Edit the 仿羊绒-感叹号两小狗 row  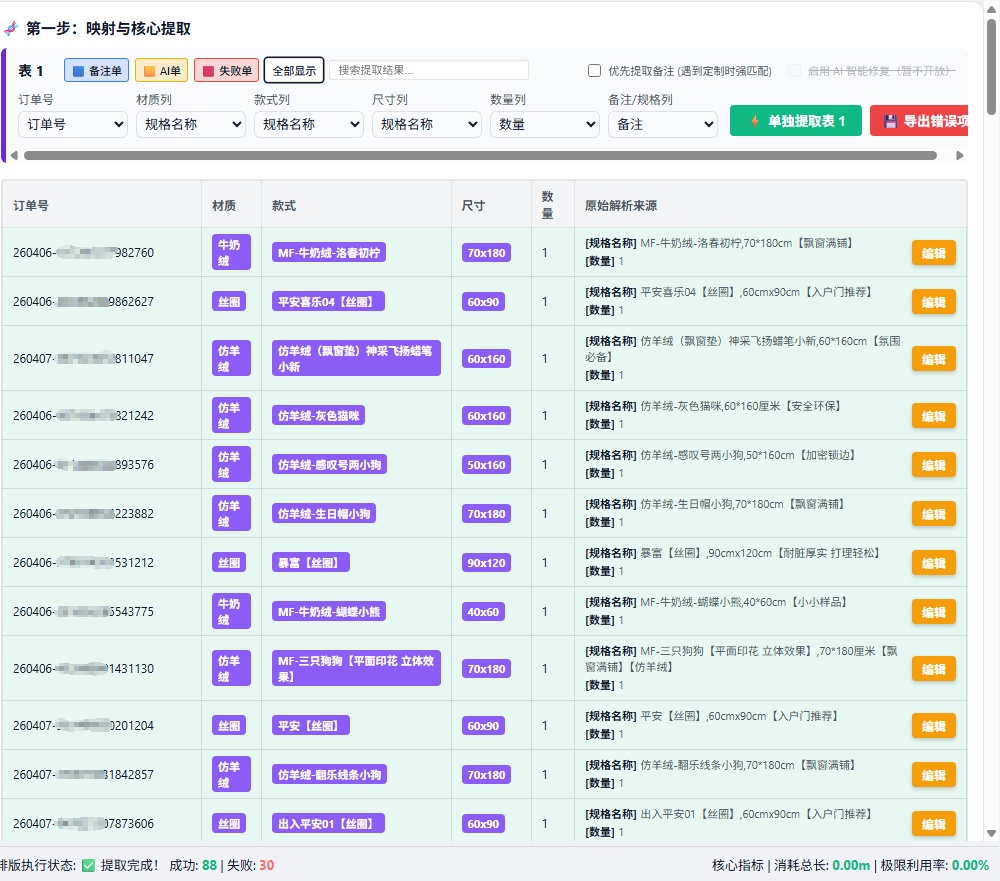coord(934,465)
